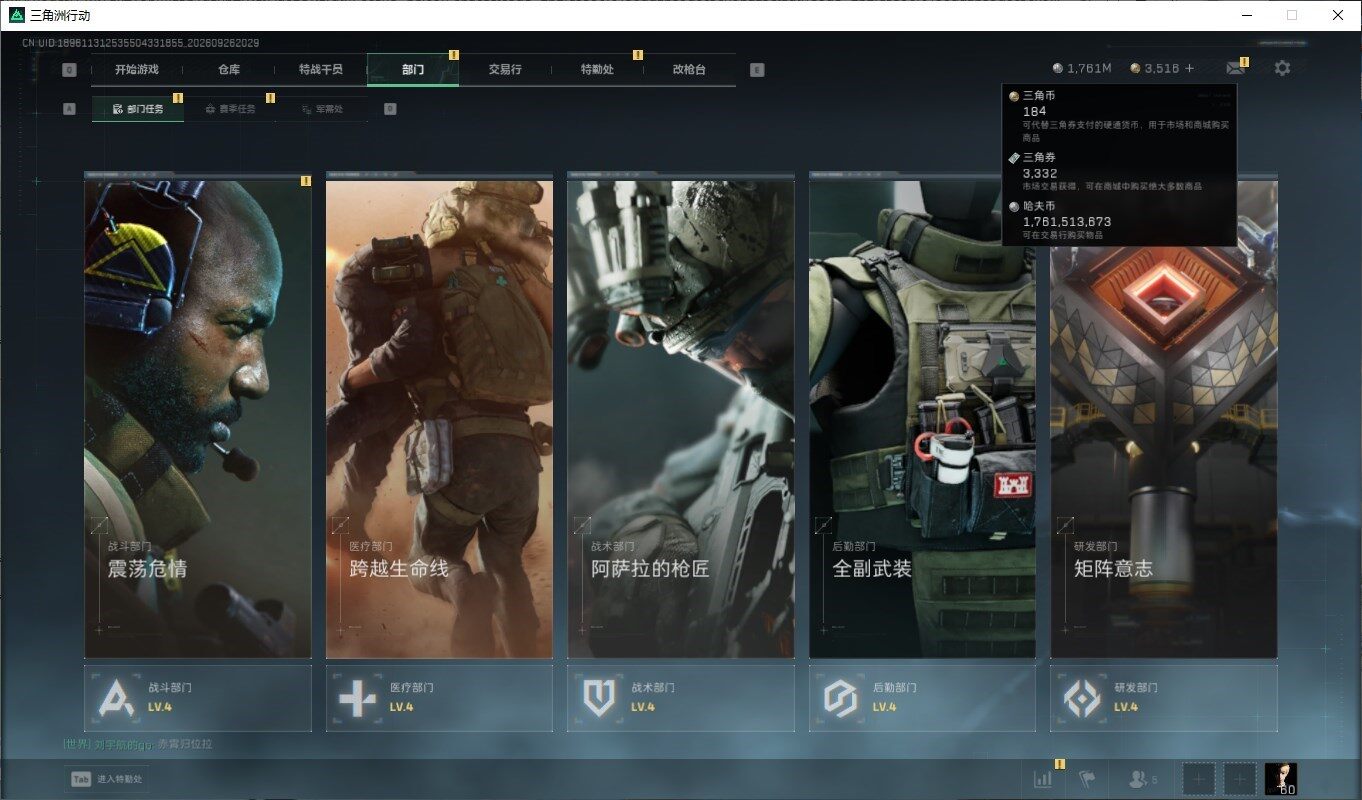Click the 三角券 amount 3,332 in tooltip
Viewport: 1362px width, 800px height.
click(1039, 173)
